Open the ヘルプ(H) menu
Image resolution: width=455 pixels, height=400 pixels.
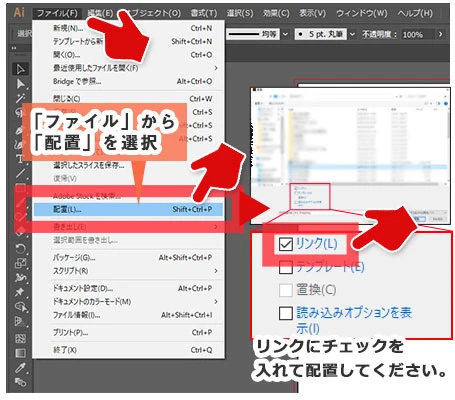pyautogui.click(x=415, y=13)
